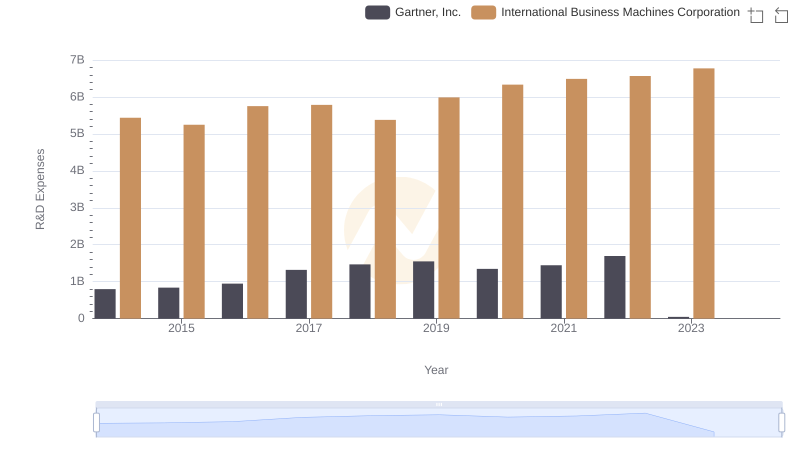Click the y-axis label 1B
The height and width of the screenshot is (461, 800).
click(x=77, y=281)
